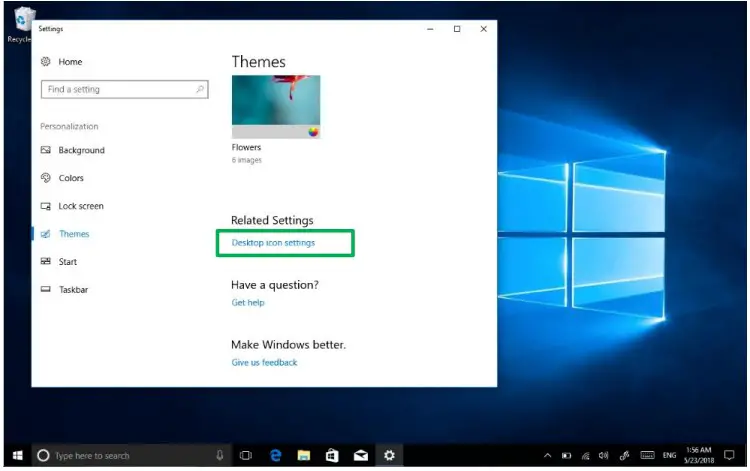Click the Flowers theme thumbnail
The image size is (750, 471).
[276, 107]
